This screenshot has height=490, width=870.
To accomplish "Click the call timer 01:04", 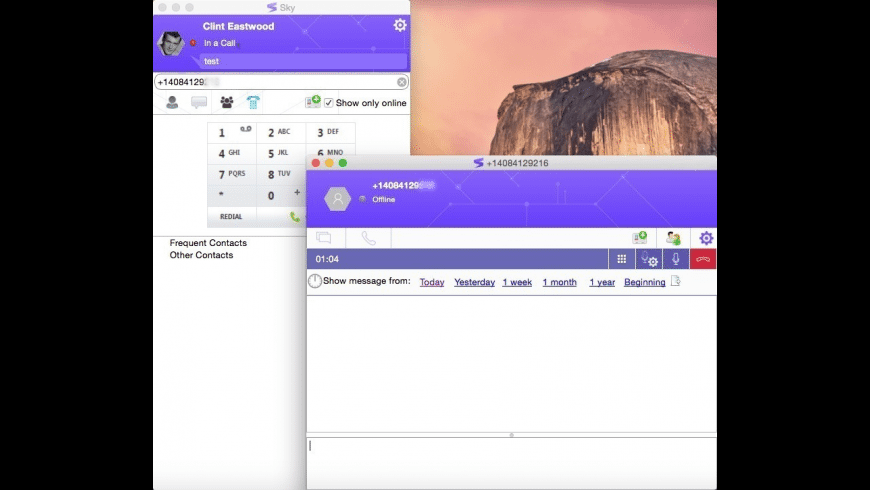I will (x=327, y=259).
